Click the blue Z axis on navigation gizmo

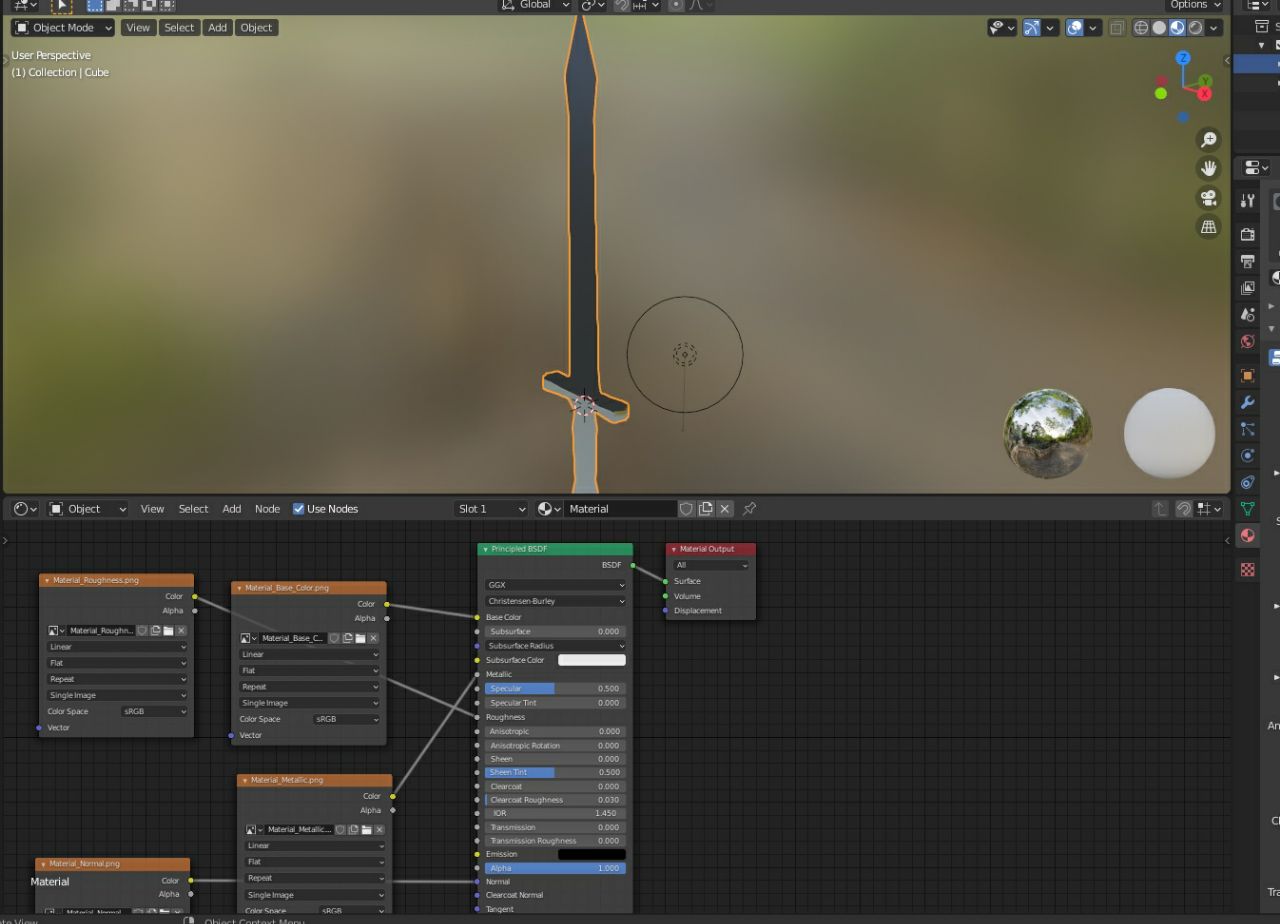(x=1183, y=58)
